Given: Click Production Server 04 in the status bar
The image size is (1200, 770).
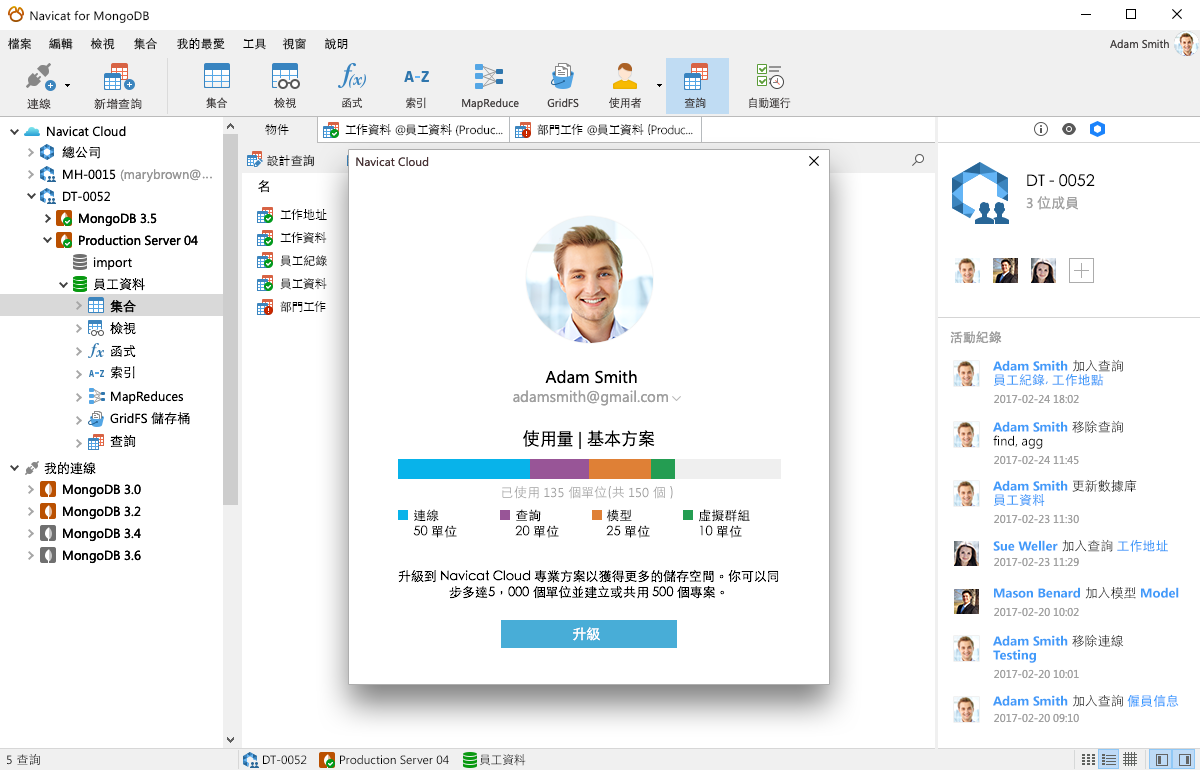Looking at the screenshot, I should [385, 760].
